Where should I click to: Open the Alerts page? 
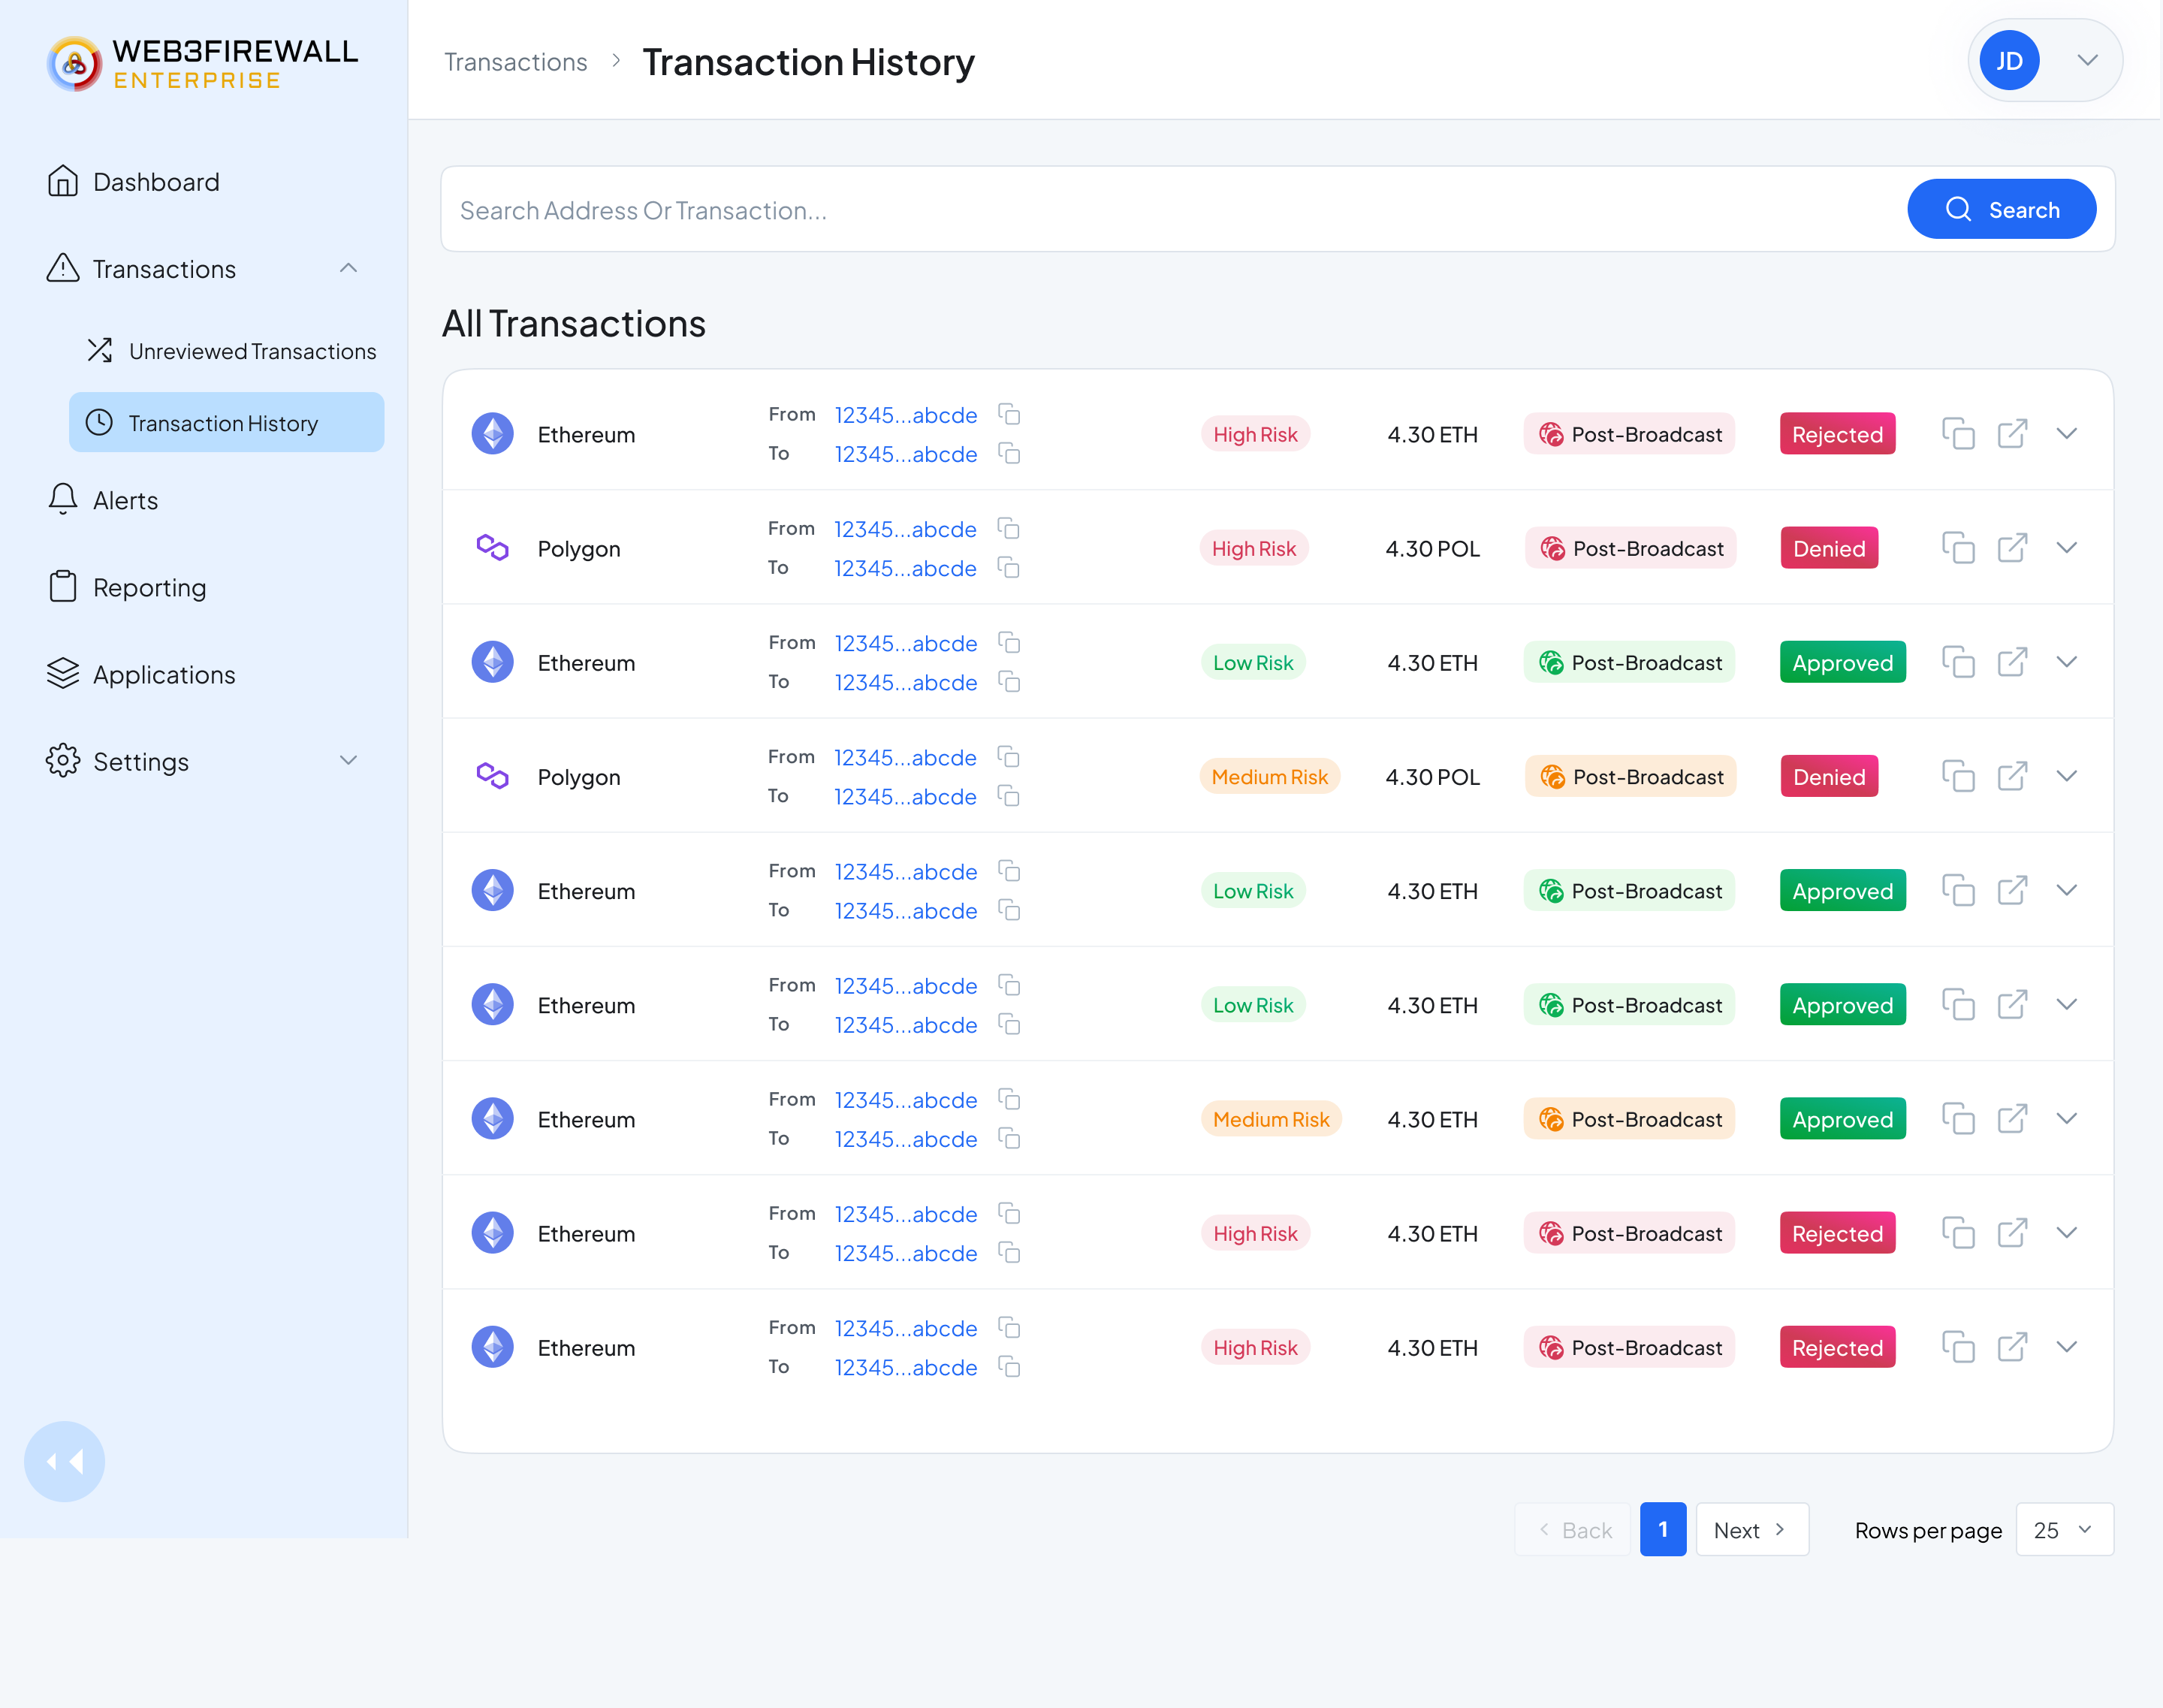[x=102, y=500]
